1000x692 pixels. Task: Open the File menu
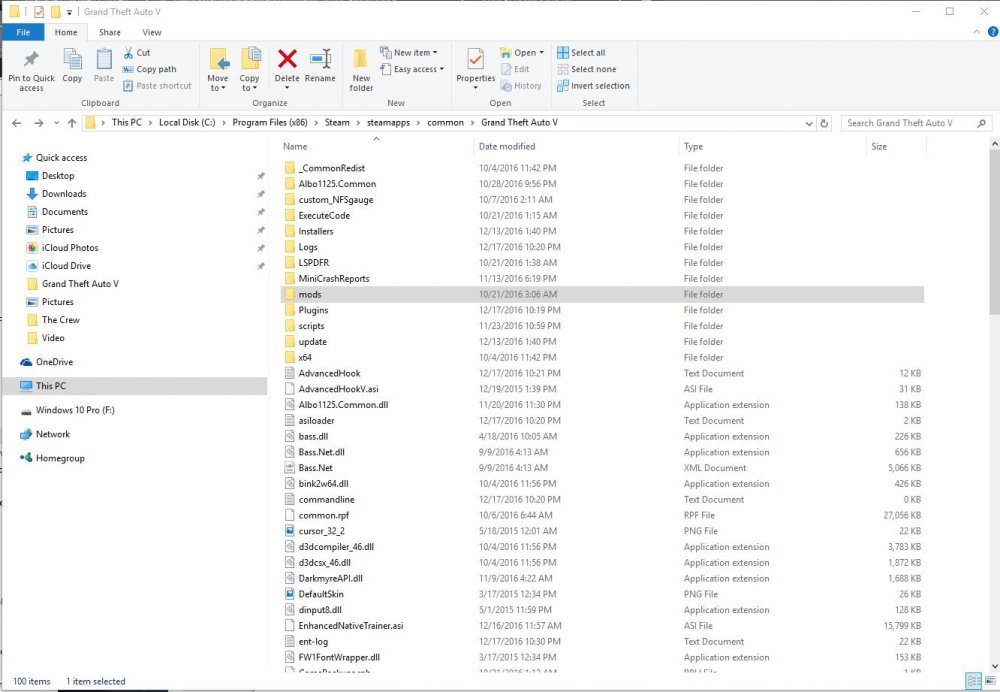pyautogui.click(x=23, y=32)
